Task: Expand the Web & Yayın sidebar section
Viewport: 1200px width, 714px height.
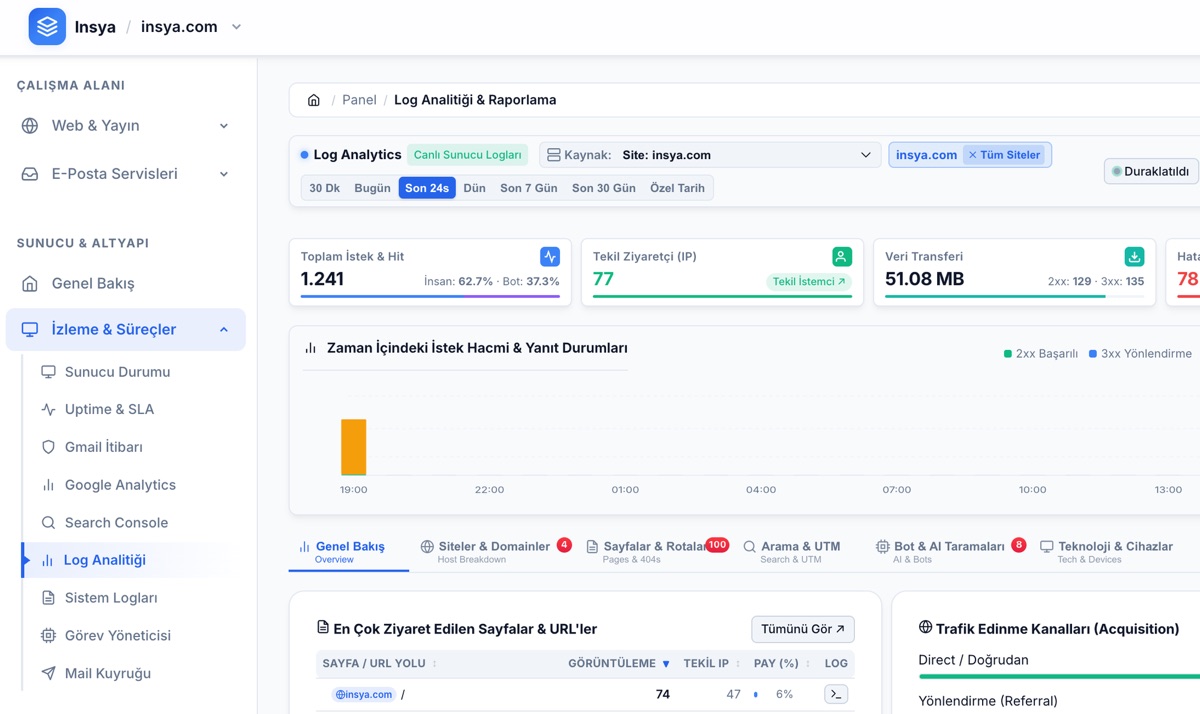Action: coord(126,126)
